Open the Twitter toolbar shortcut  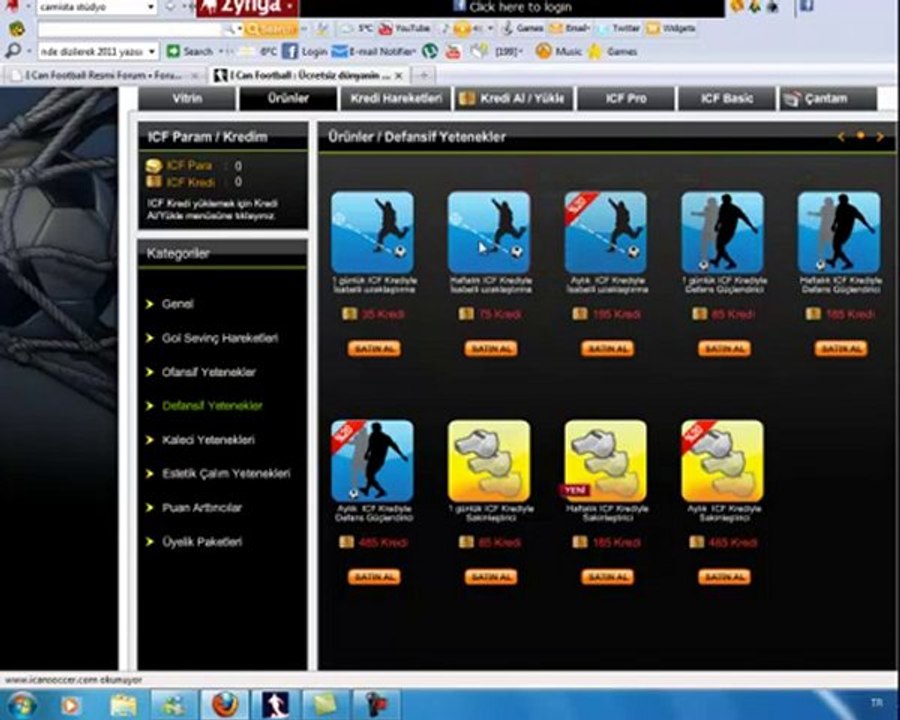[619, 28]
